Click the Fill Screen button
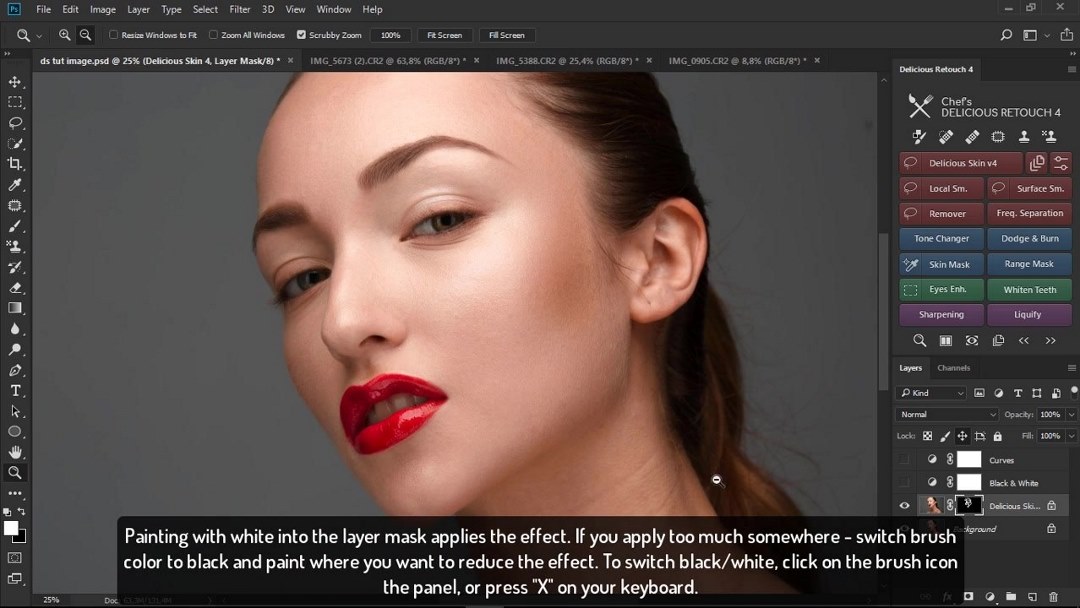The image size is (1080, 608). click(506, 35)
